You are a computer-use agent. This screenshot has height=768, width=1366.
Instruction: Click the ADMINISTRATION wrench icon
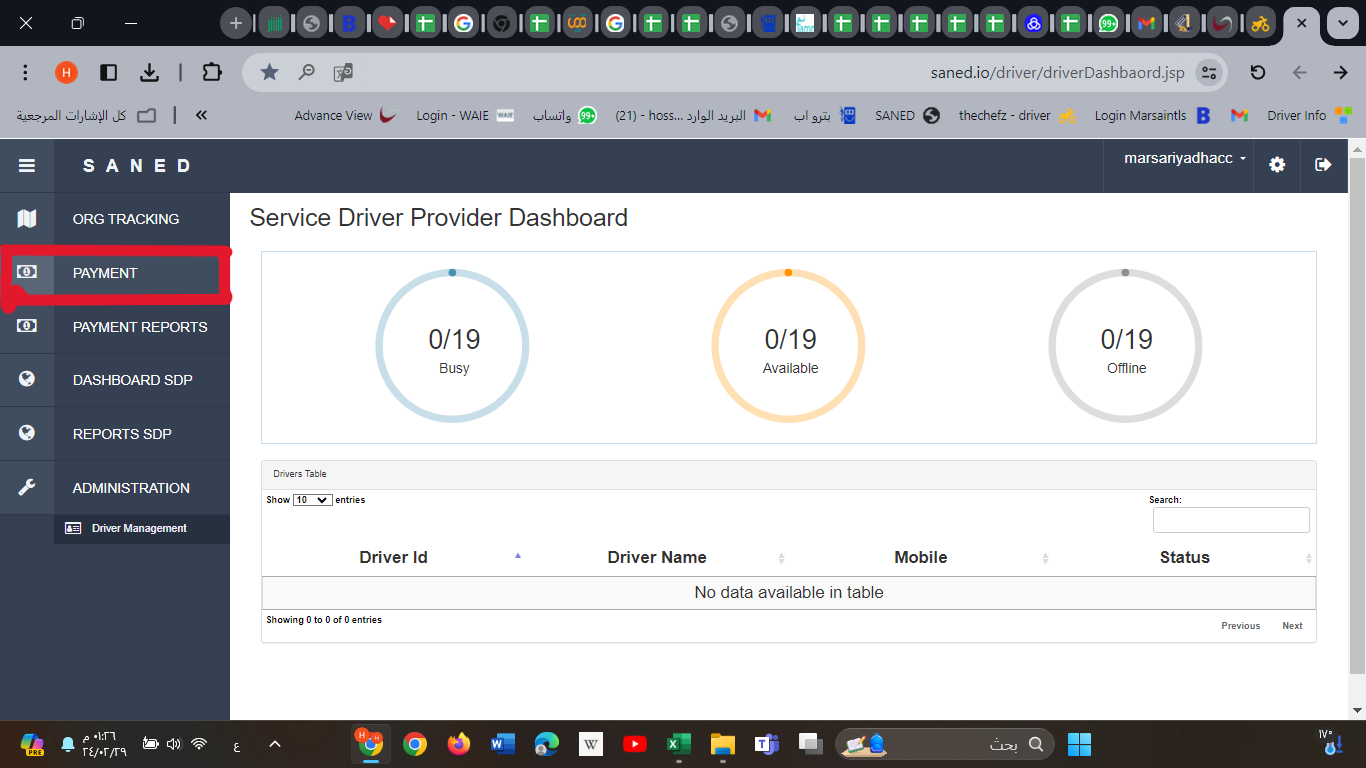(27, 488)
